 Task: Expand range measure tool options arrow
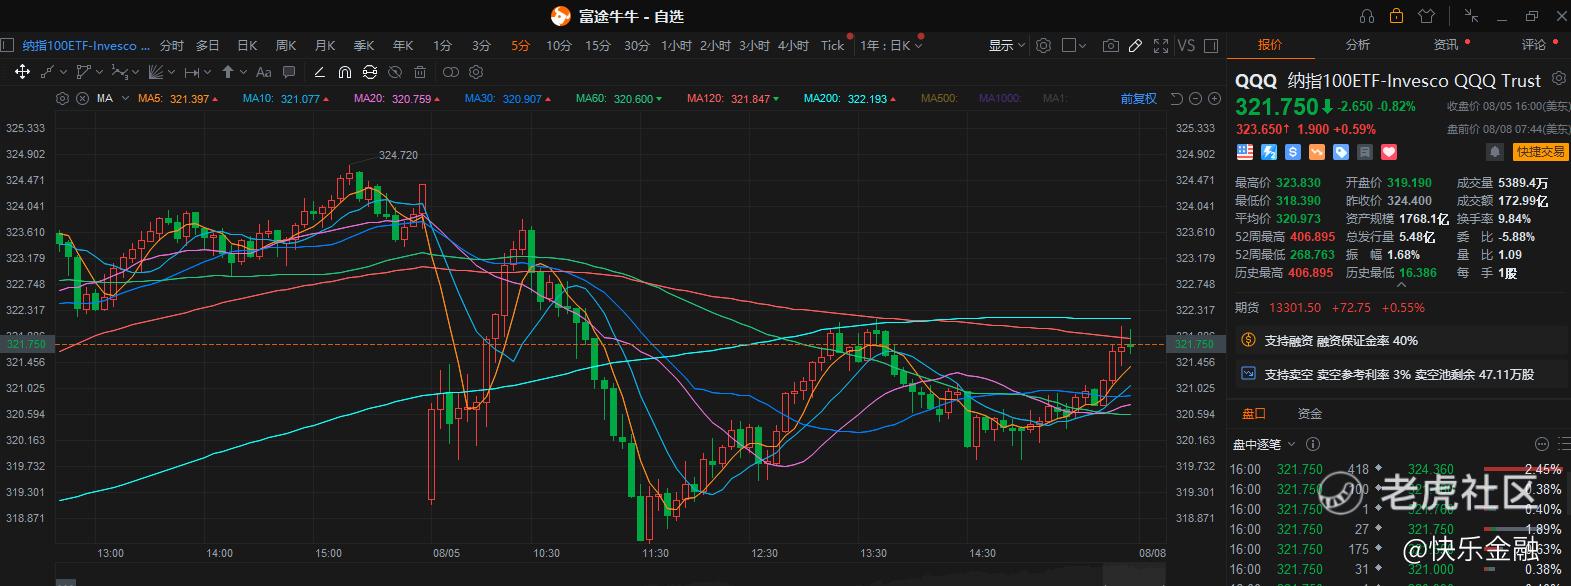pyautogui.click(x=208, y=72)
